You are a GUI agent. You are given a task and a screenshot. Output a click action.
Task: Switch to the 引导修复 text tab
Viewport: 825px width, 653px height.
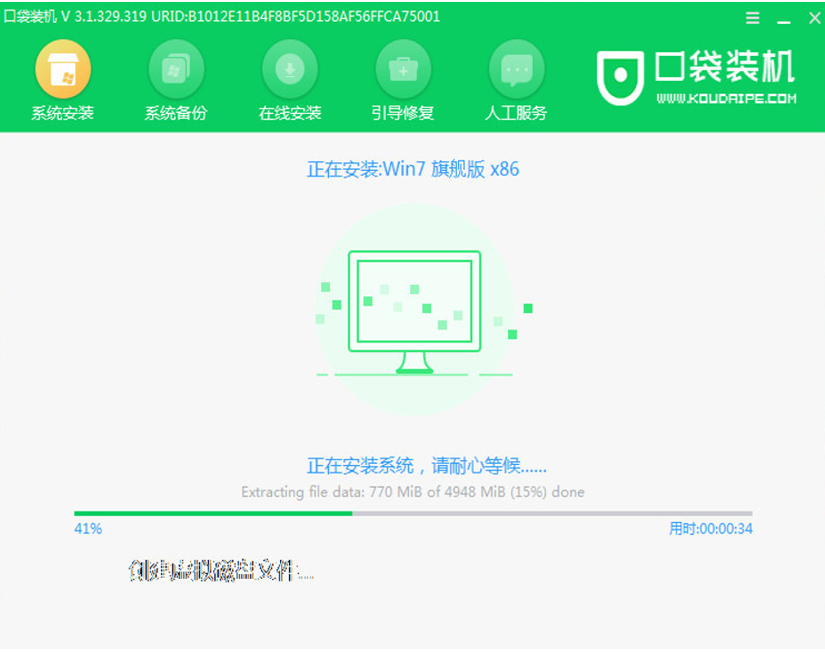[x=403, y=113]
